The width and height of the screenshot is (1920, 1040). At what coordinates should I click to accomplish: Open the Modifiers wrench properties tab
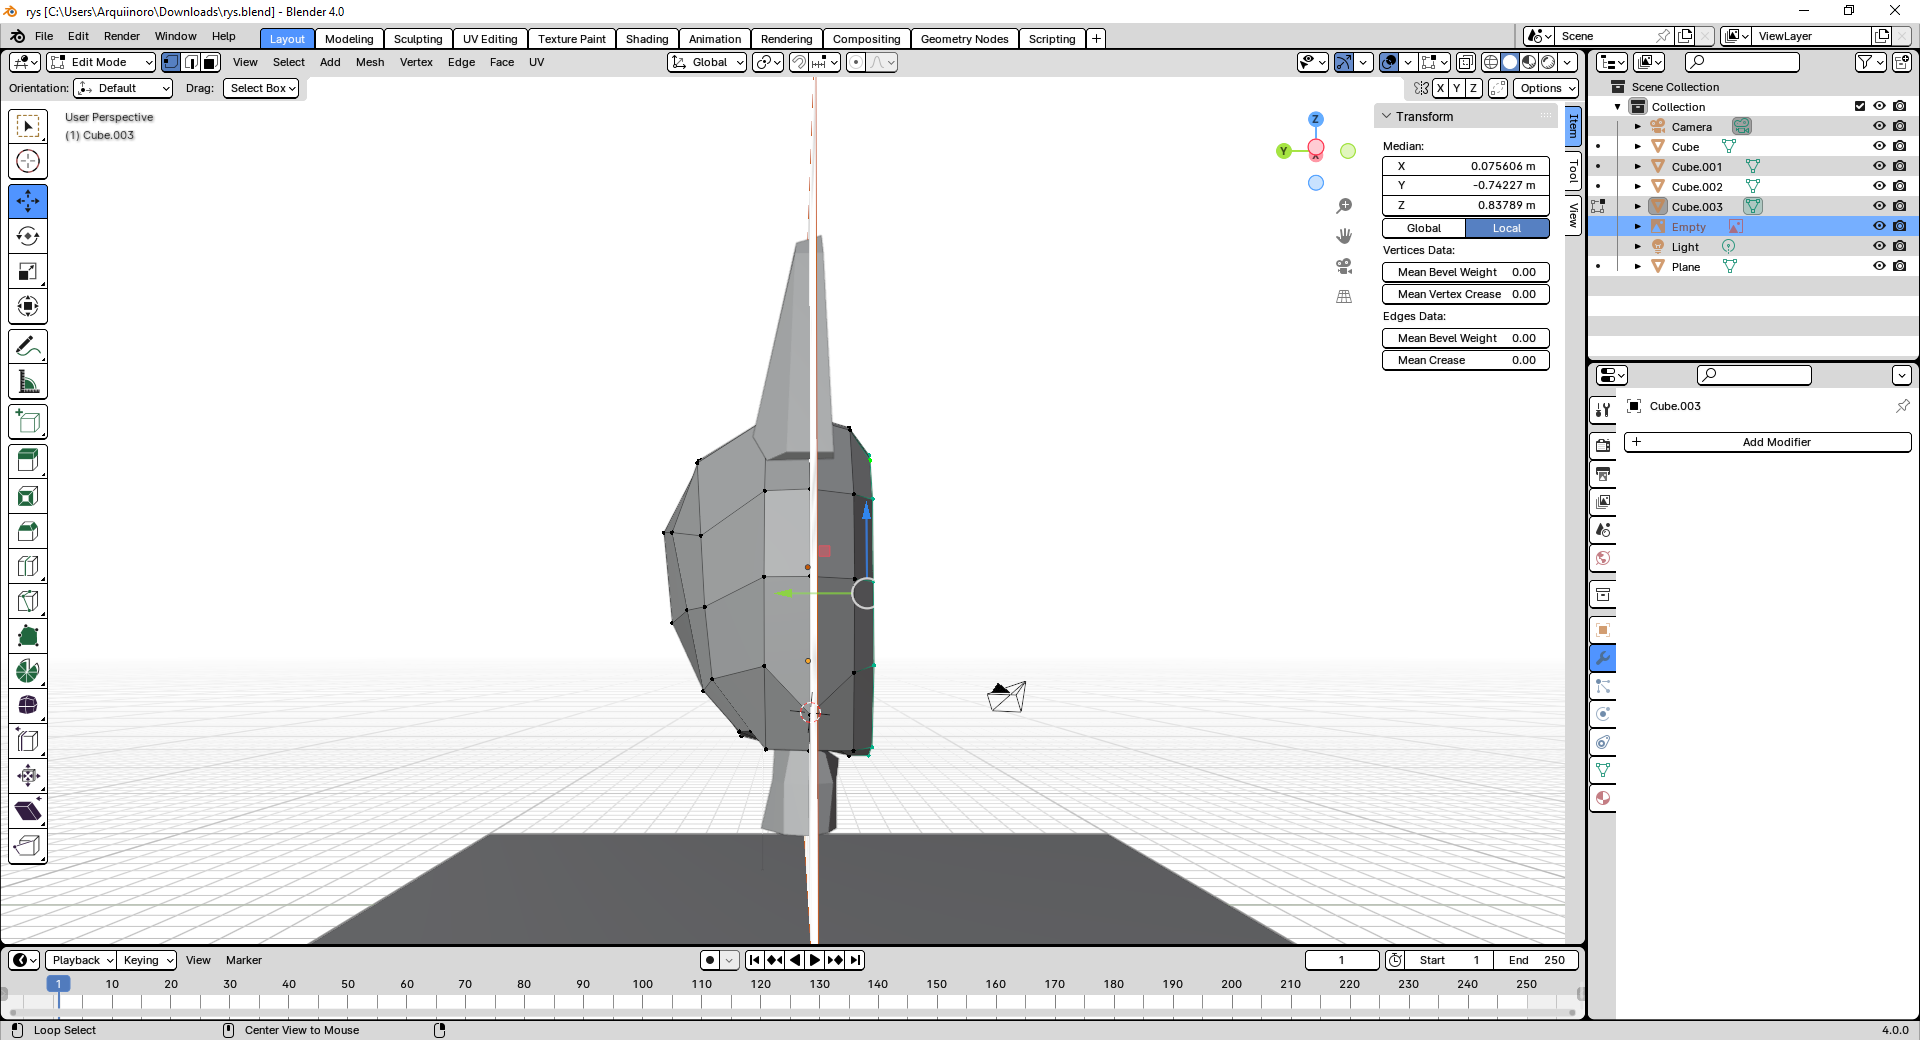1603,658
